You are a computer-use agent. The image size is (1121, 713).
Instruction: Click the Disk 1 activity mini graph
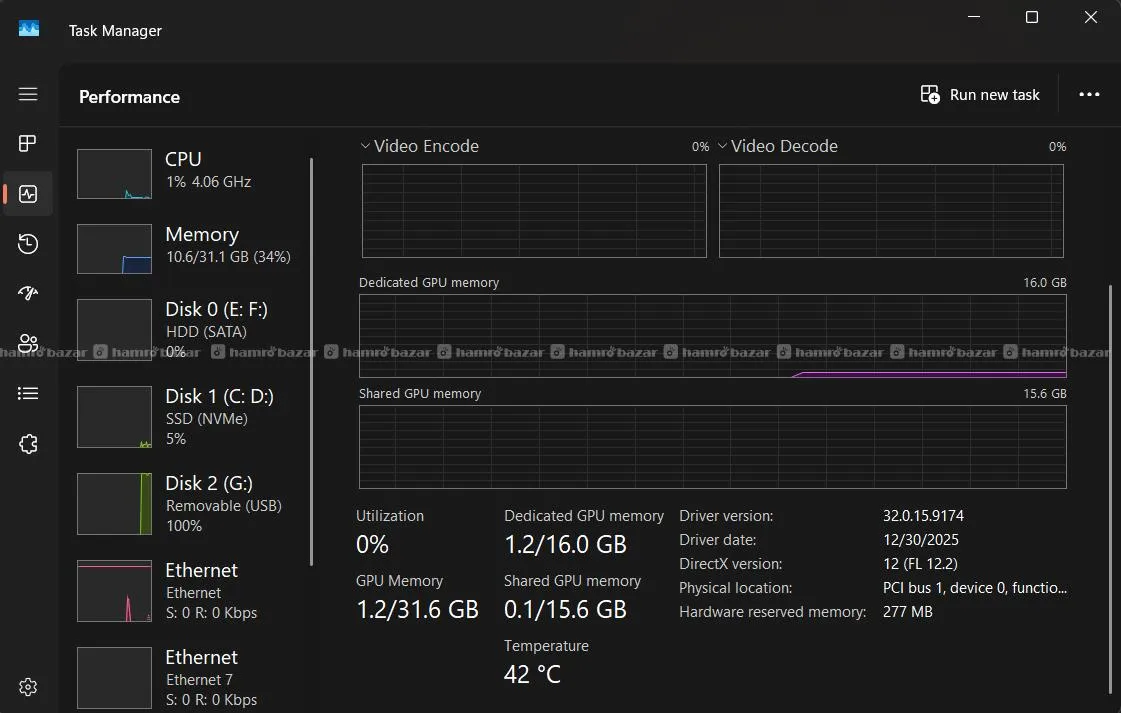(114, 417)
